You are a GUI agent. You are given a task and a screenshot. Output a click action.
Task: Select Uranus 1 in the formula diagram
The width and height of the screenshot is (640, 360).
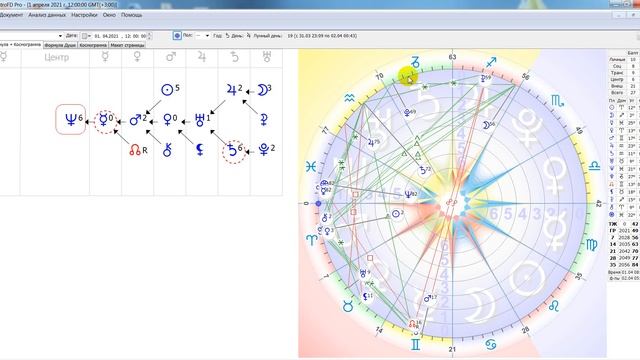tap(202, 120)
